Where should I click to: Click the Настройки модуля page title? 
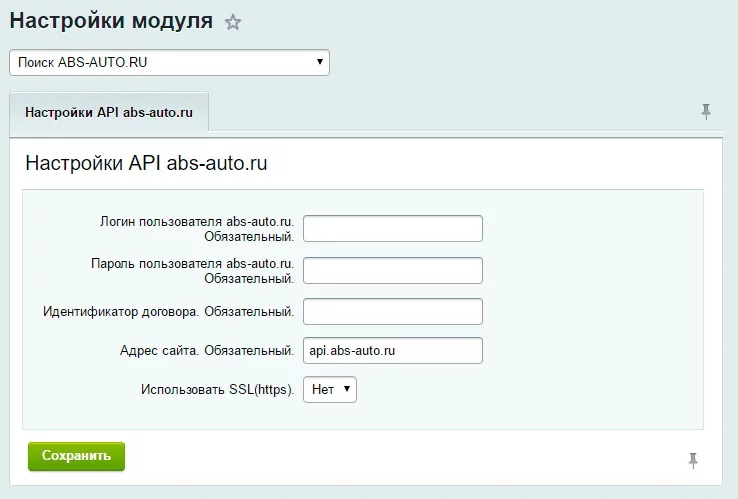111,22
